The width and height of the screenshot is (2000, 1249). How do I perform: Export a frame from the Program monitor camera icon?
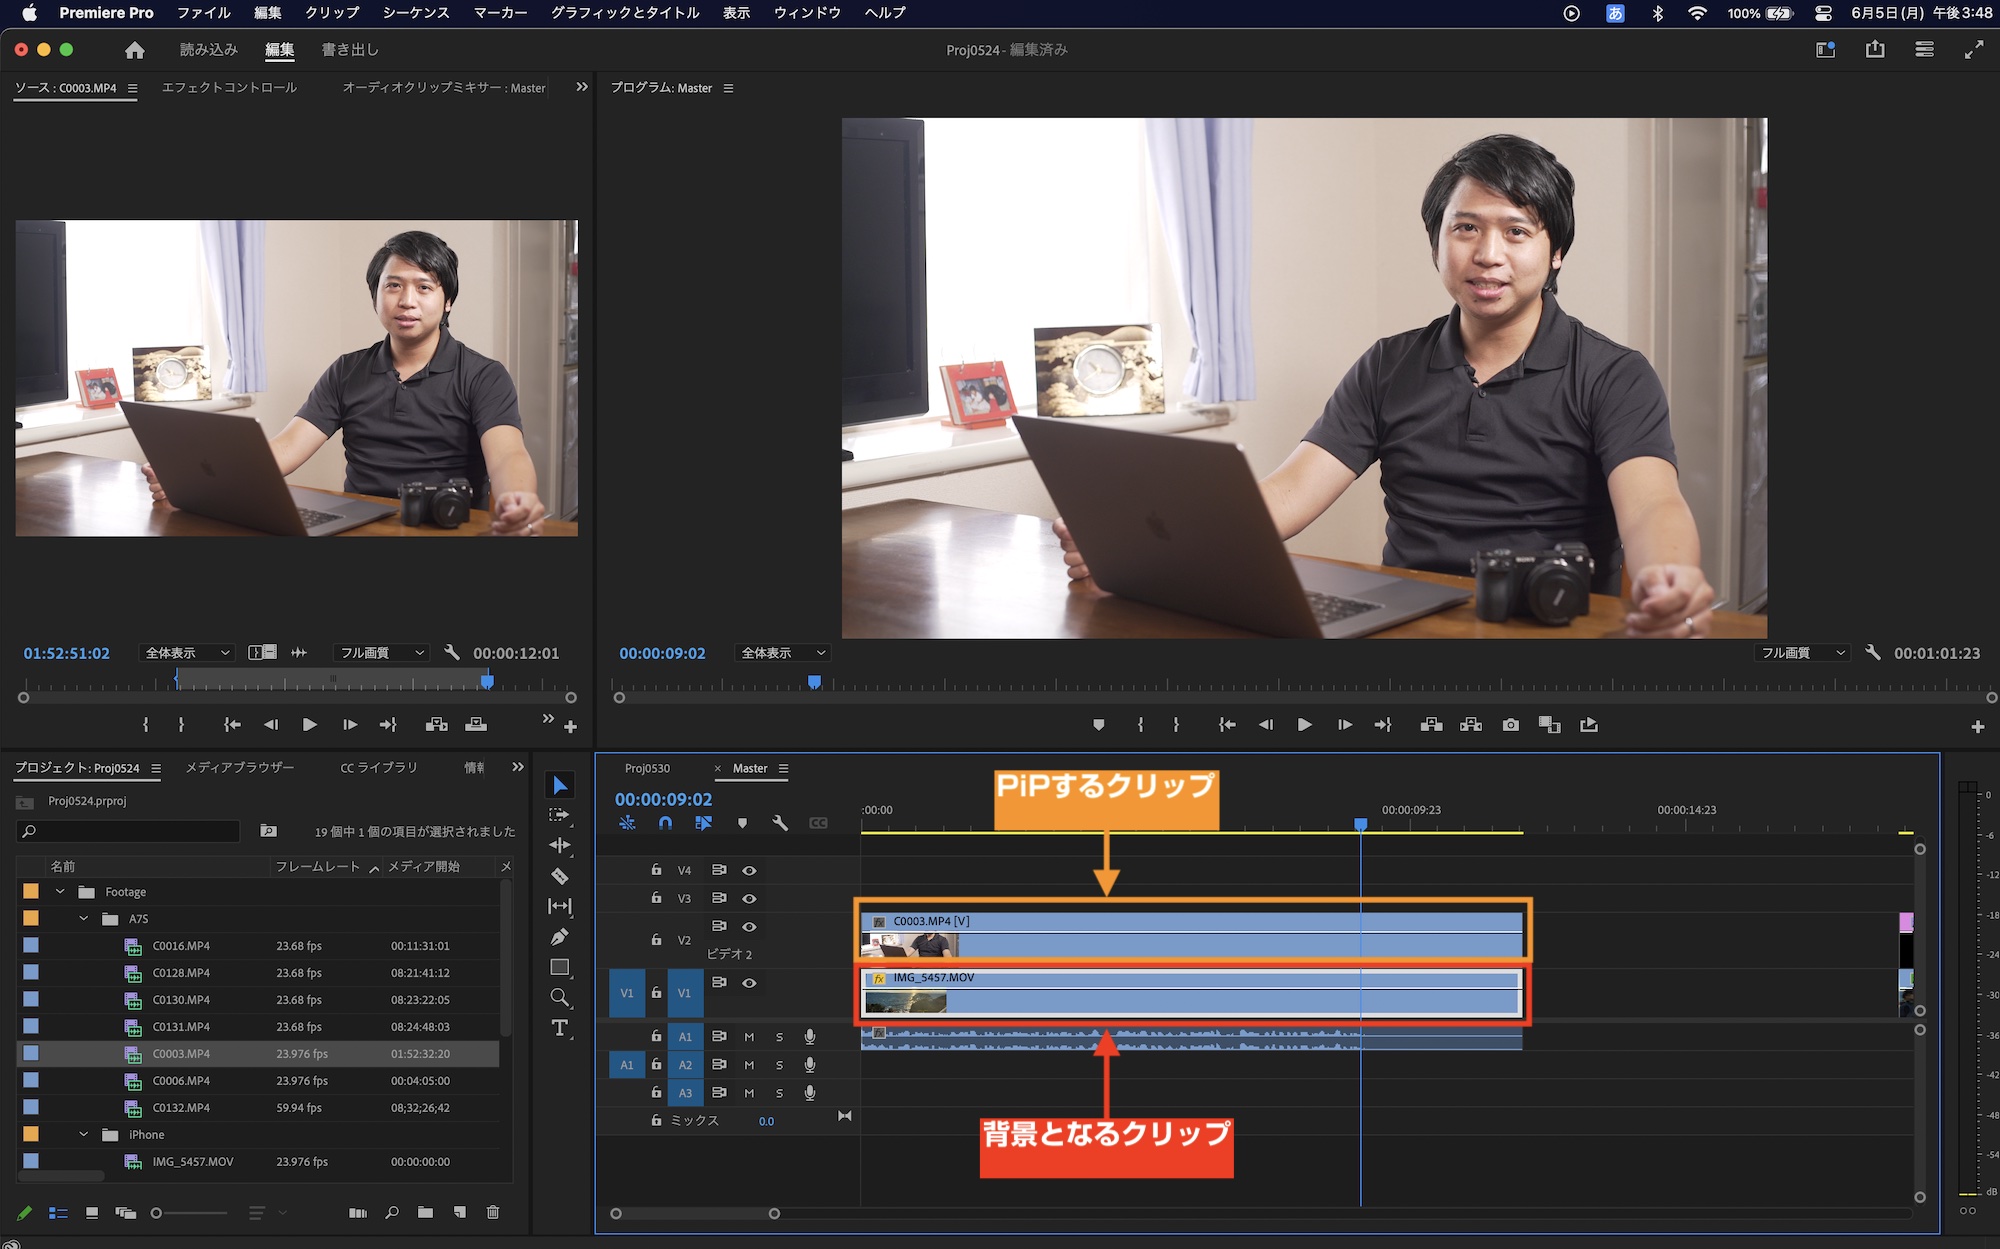pos(1511,725)
